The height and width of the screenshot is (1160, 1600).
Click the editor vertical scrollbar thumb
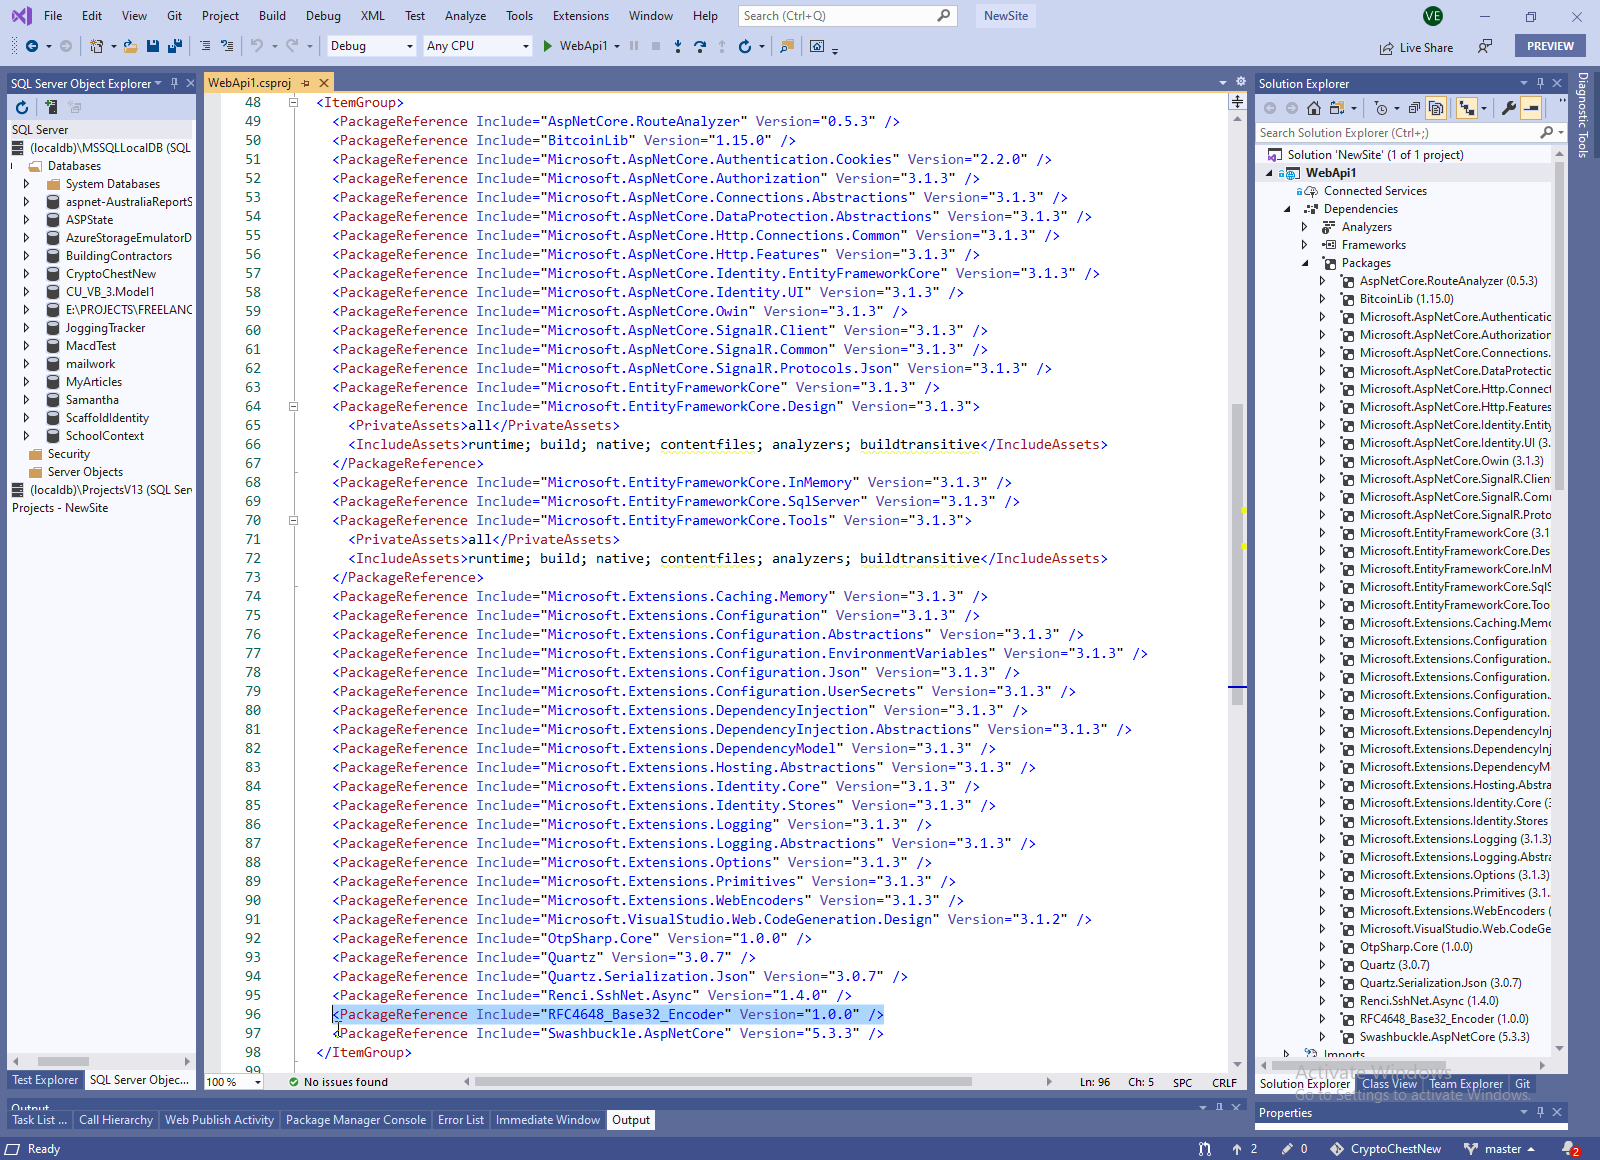(x=1237, y=554)
